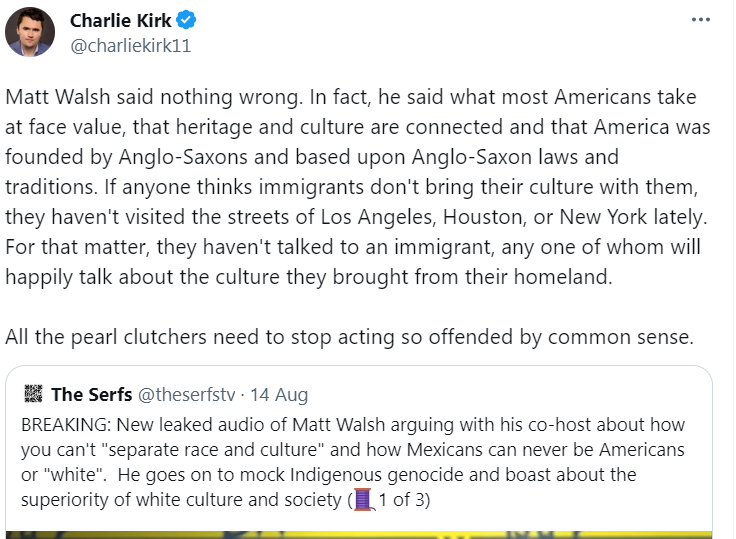Screen dimensions: 736x539
Task: Click Charlie Kirk's profile avatar photo
Action: click(30, 32)
